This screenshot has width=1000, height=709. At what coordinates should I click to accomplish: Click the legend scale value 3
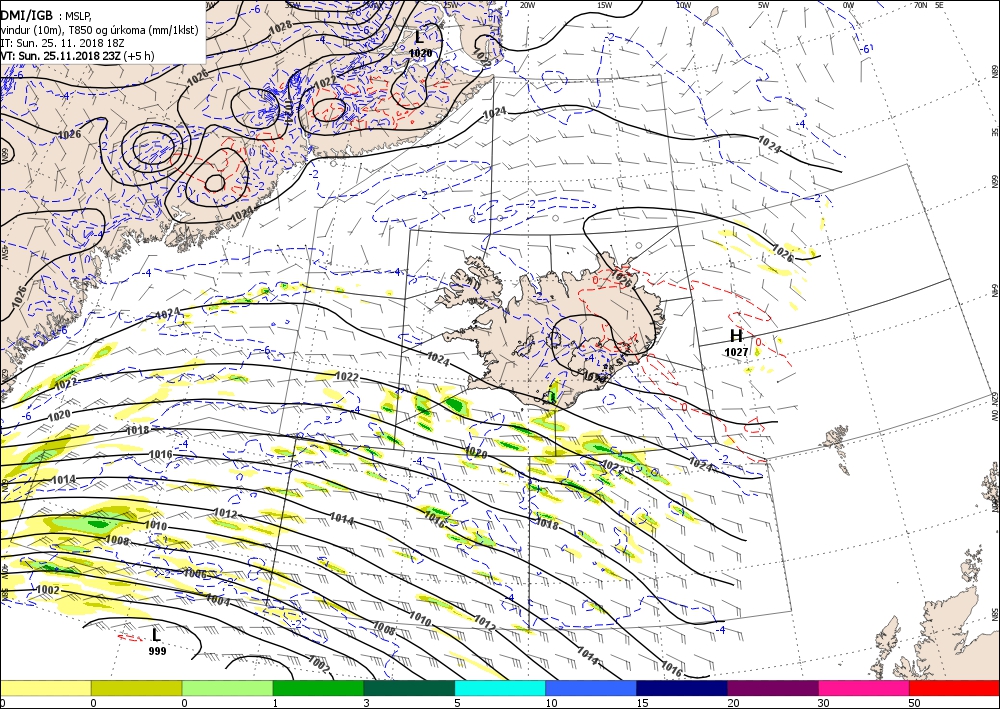(366, 703)
